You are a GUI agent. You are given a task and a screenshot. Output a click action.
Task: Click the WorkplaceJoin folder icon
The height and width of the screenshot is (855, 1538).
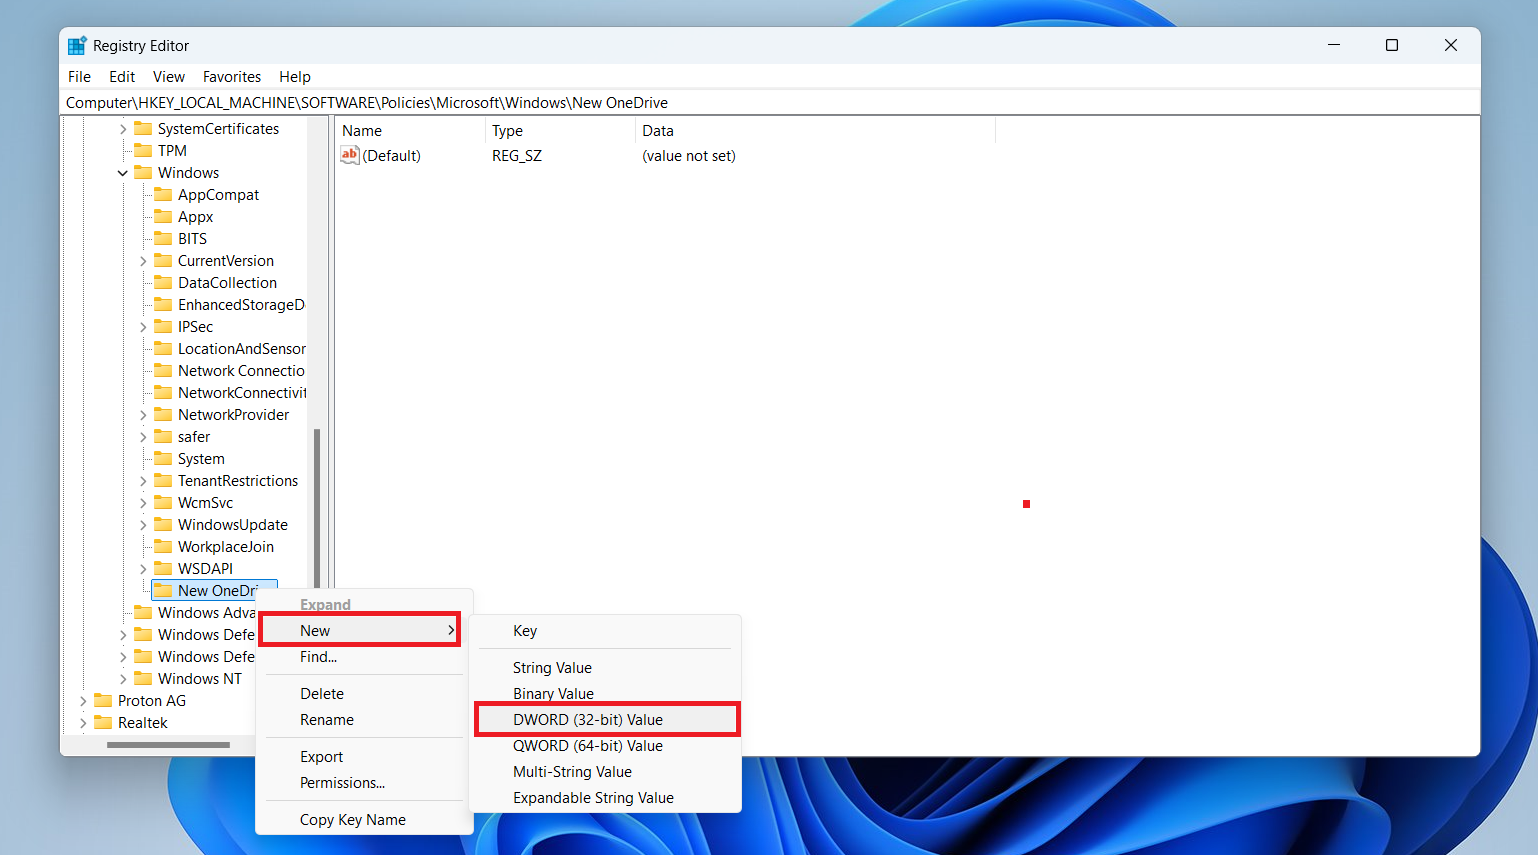163,546
